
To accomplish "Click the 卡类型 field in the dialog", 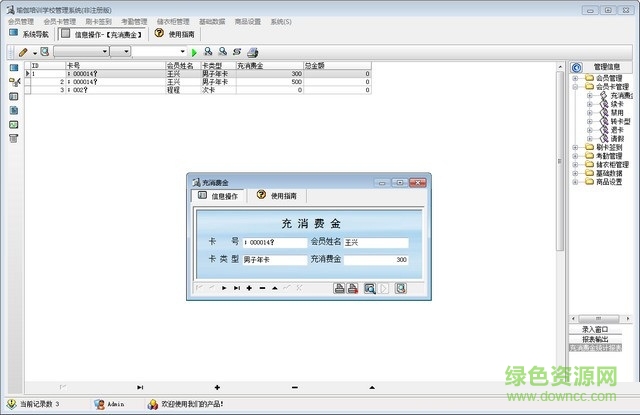I will click(275, 260).
